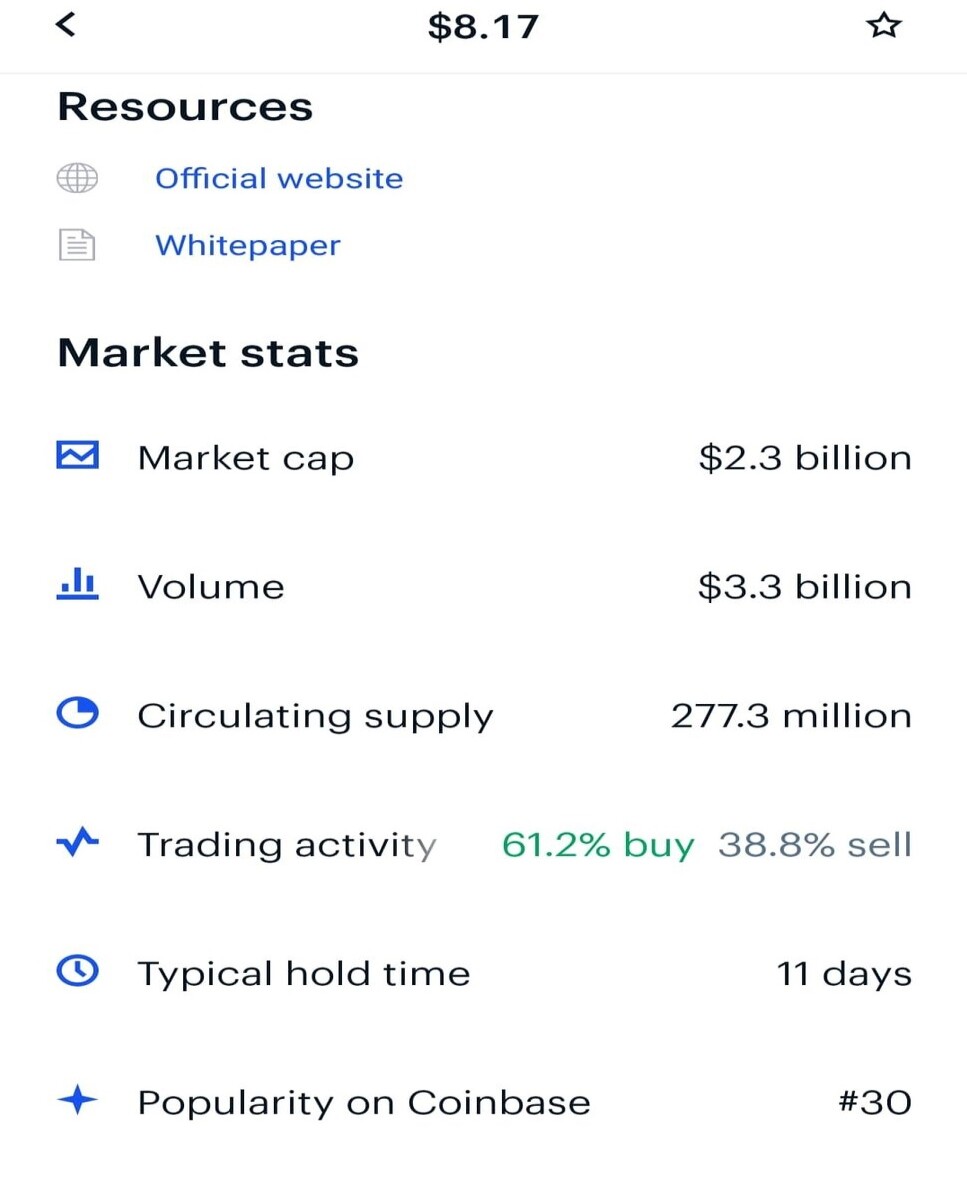The width and height of the screenshot is (967, 1200).
Task: Open the Whitepaper link
Action: pos(248,245)
